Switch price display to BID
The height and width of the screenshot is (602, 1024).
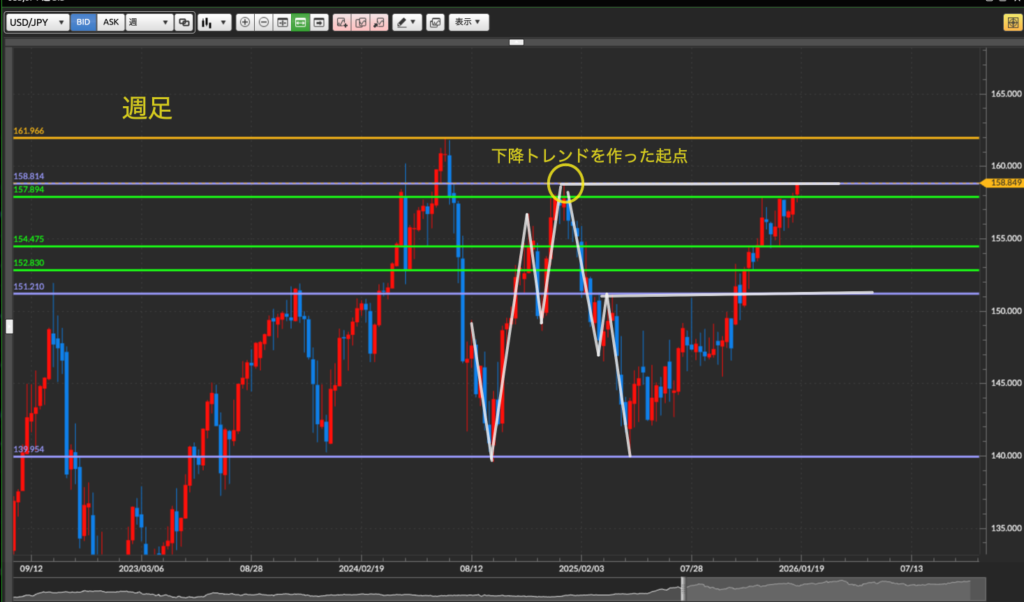83,22
